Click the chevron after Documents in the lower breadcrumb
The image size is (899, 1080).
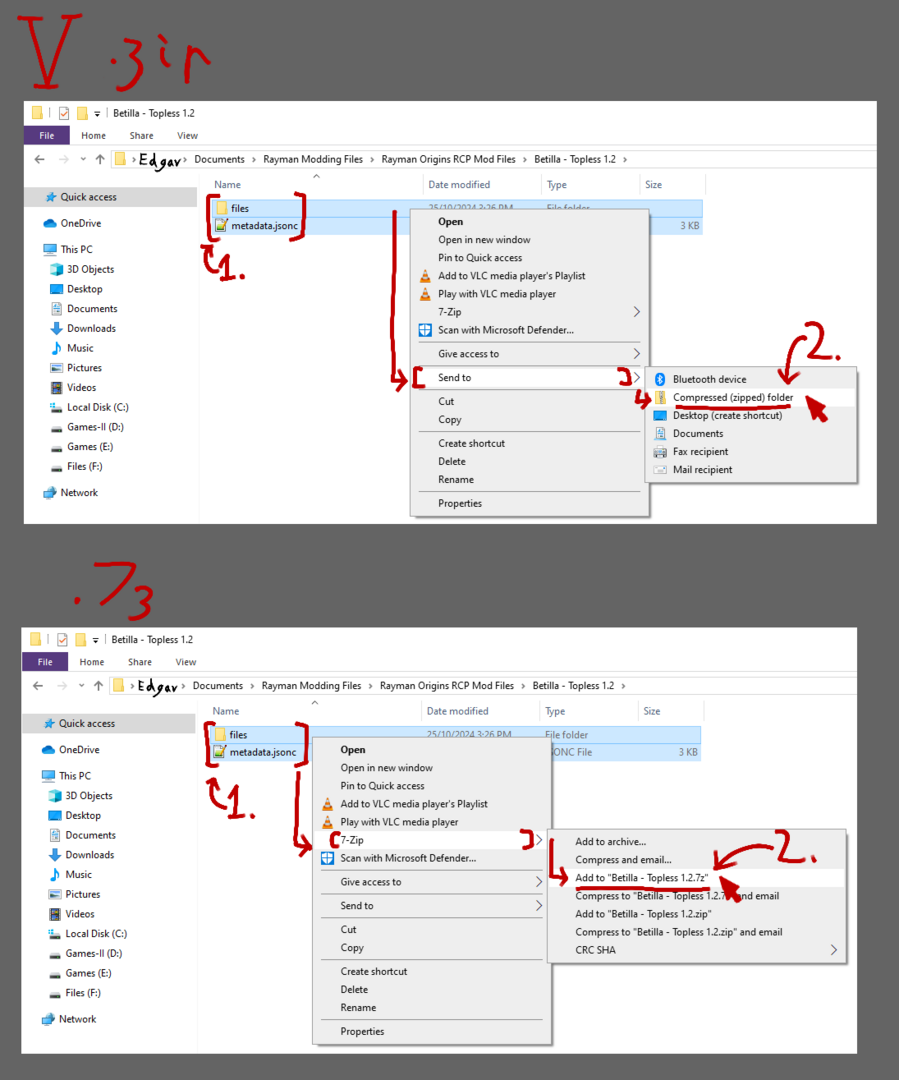tap(252, 686)
